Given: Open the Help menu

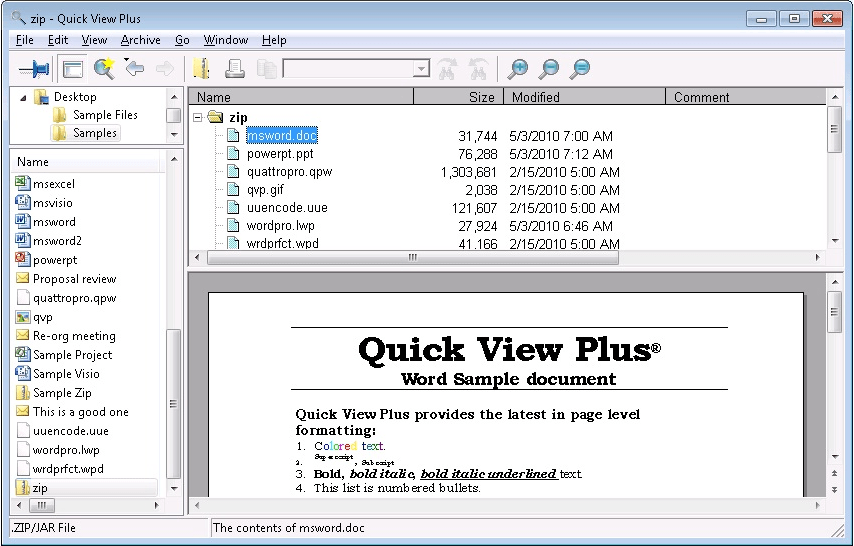Looking at the screenshot, I should [x=274, y=40].
